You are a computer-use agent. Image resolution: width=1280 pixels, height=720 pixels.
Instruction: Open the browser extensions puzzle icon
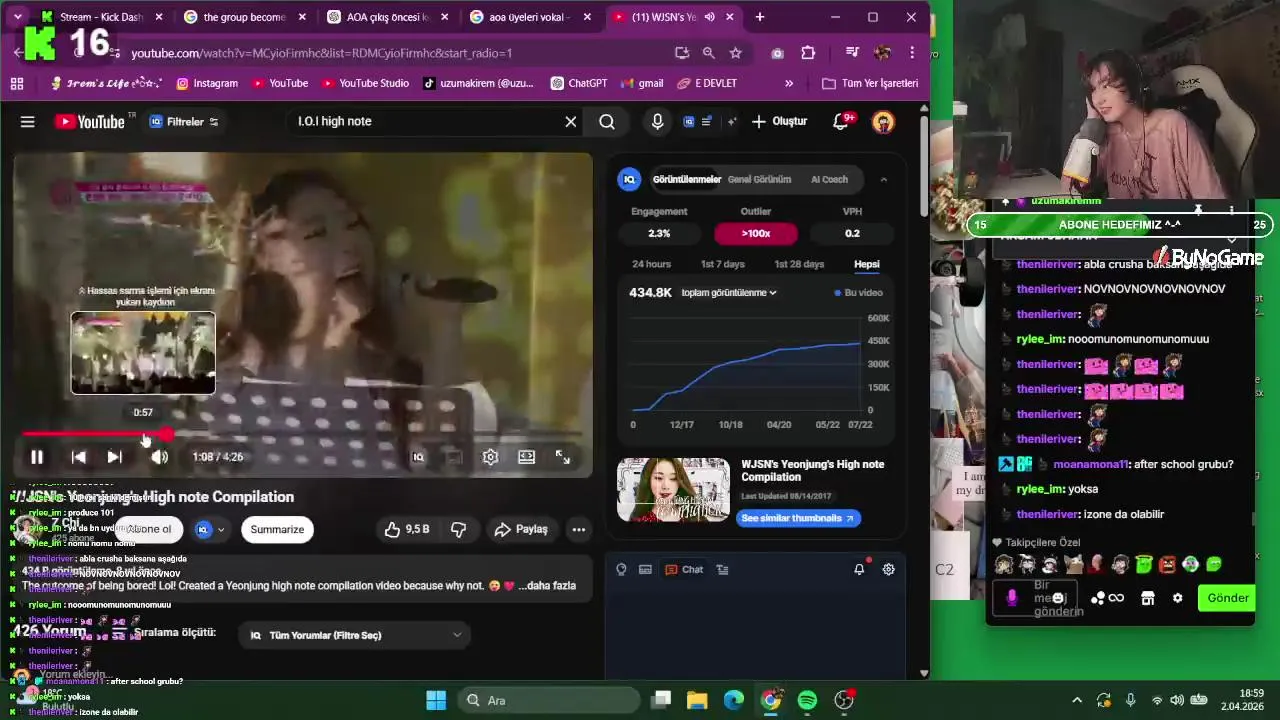pos(808,53)
